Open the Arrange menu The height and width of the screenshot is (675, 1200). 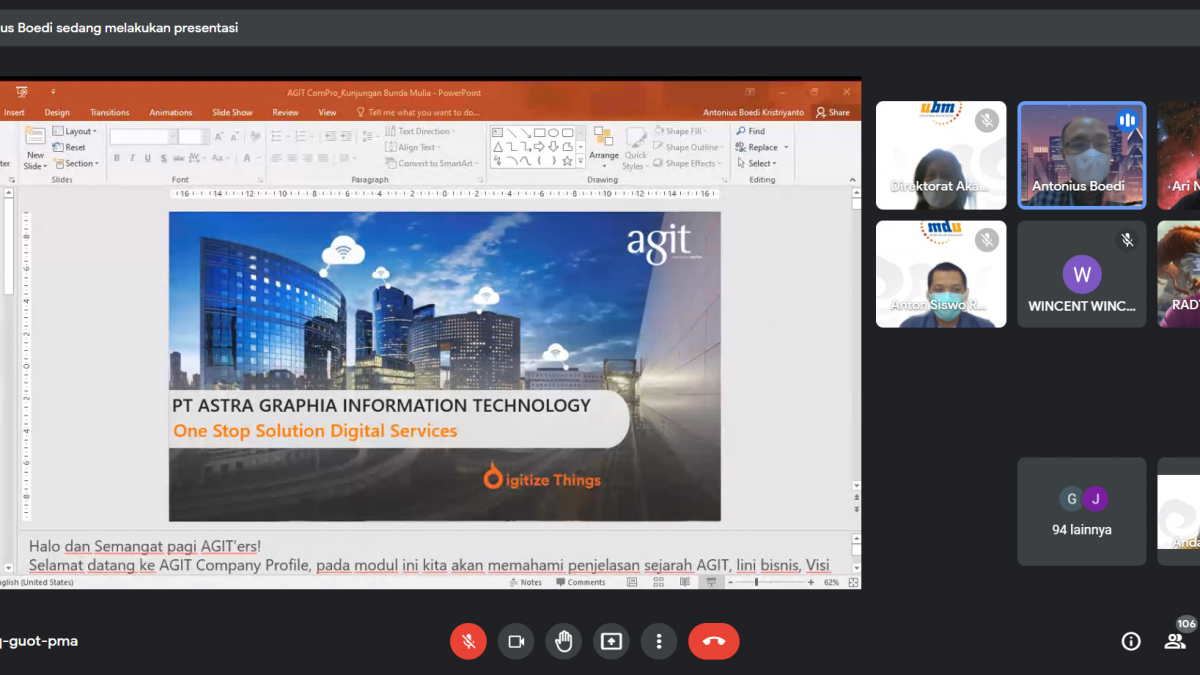[604, 148]
